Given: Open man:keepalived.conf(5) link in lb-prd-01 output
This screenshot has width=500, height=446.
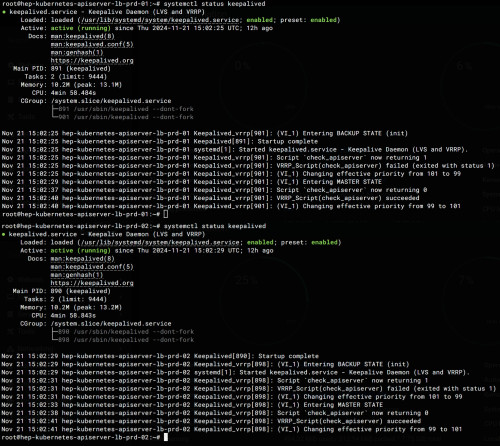Looking at the screenshot, I should [x=92, y=44].
